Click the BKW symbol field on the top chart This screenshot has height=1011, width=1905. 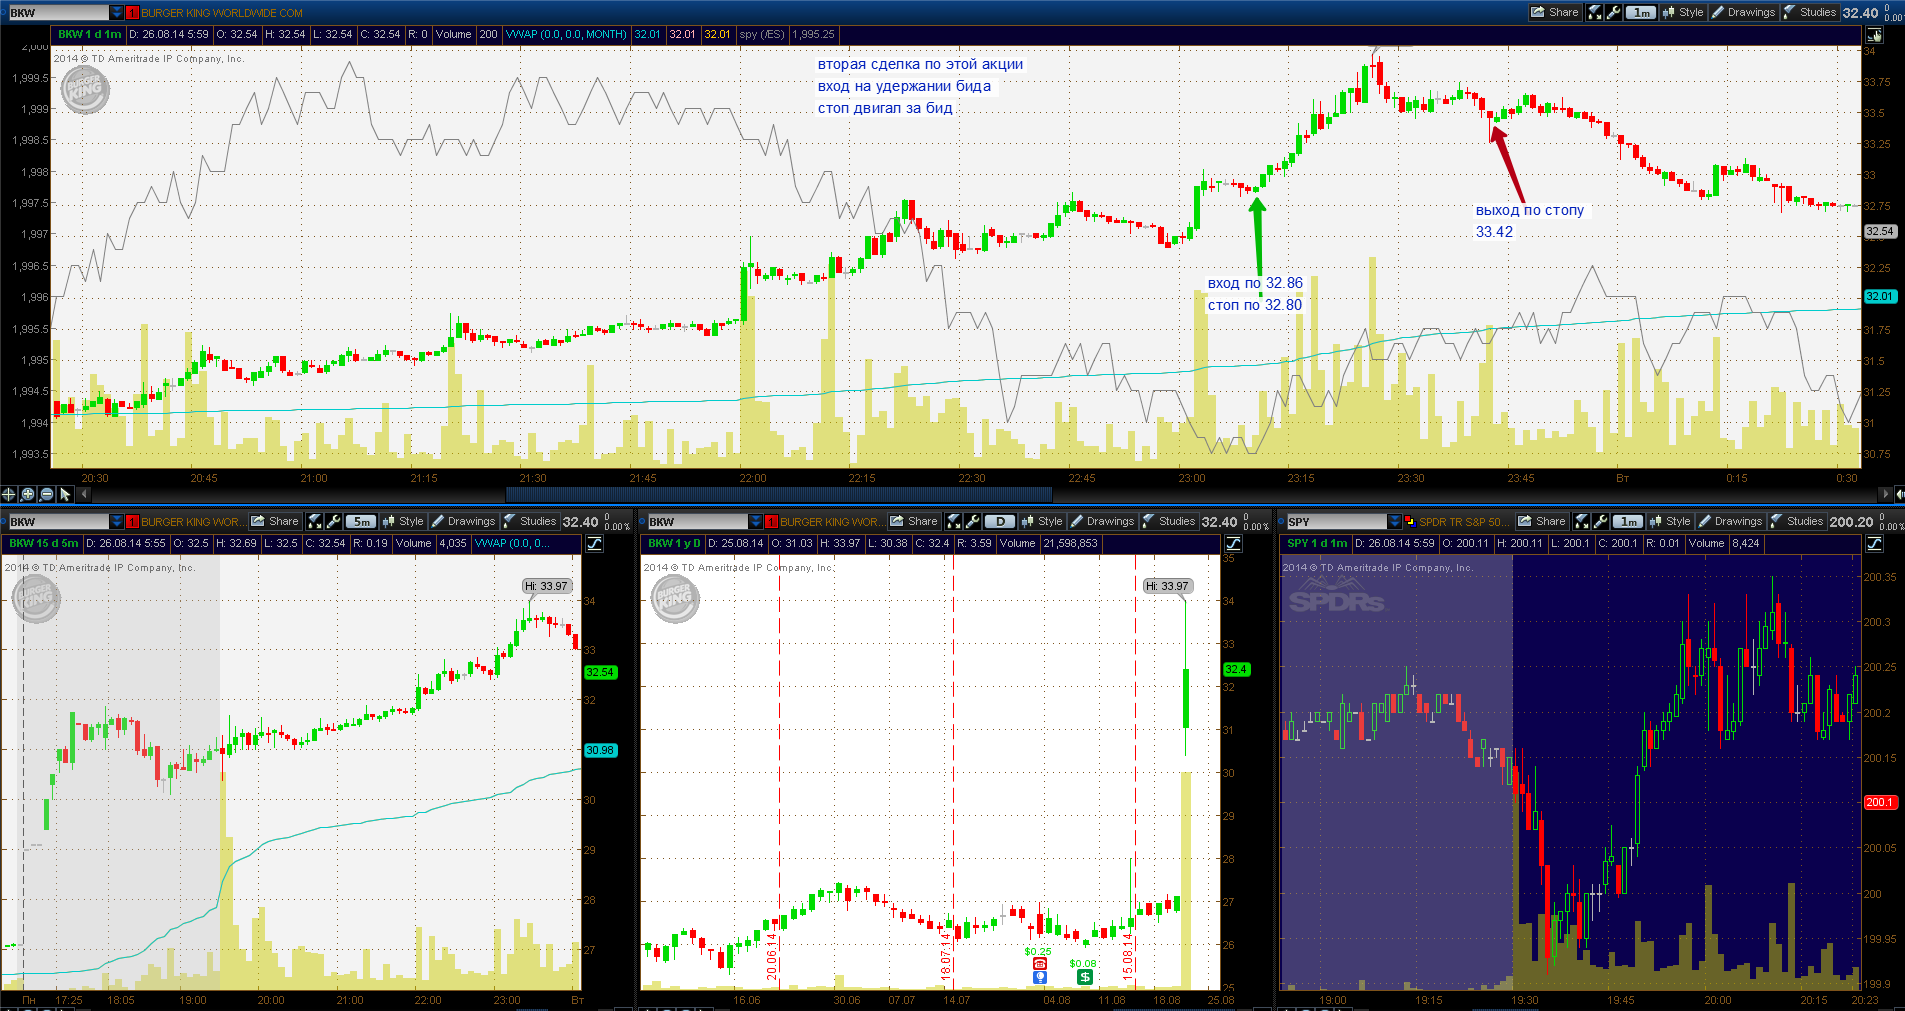click(58, 13)
